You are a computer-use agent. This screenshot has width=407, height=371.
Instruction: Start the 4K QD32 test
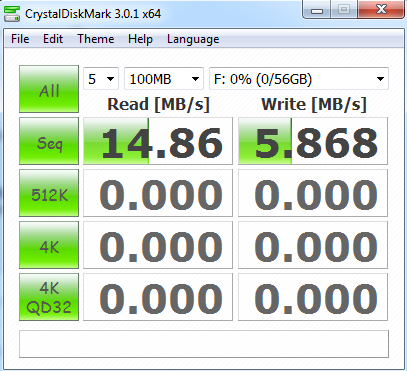click(x=49, y=297)
